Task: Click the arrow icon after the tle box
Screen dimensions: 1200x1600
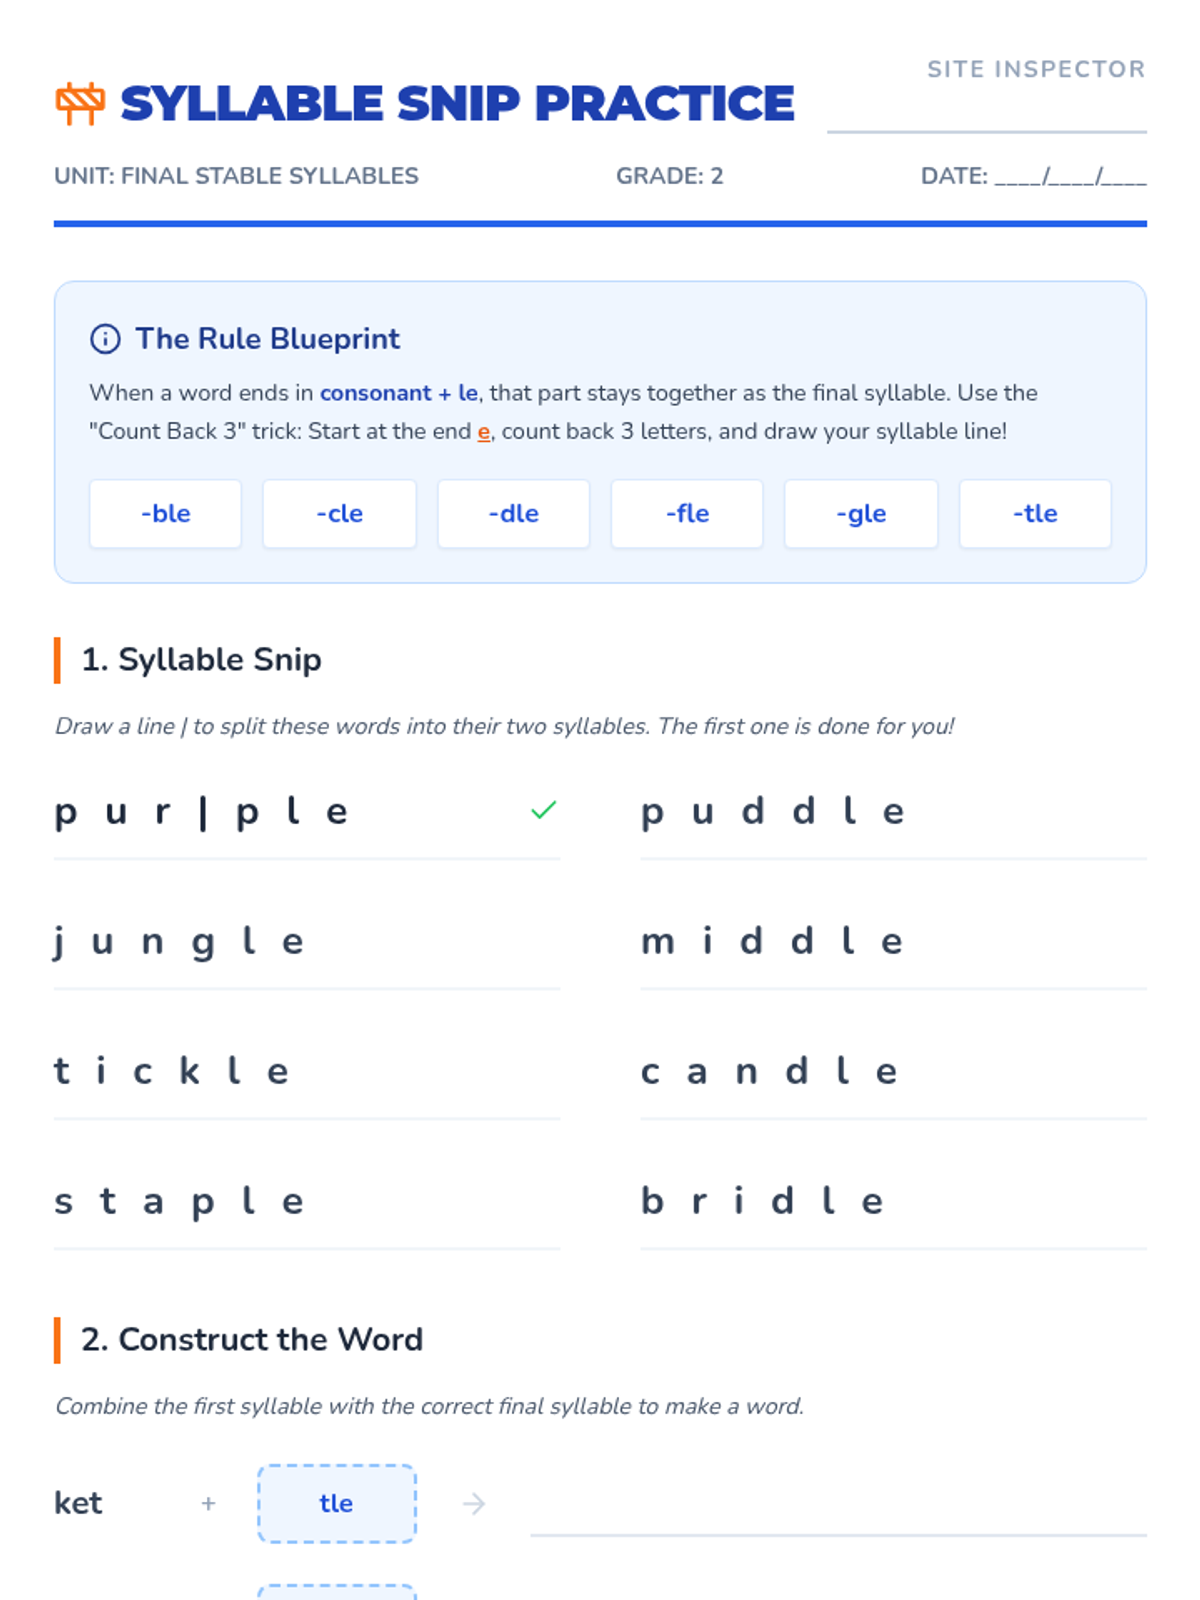Action: pos(474,1503)
